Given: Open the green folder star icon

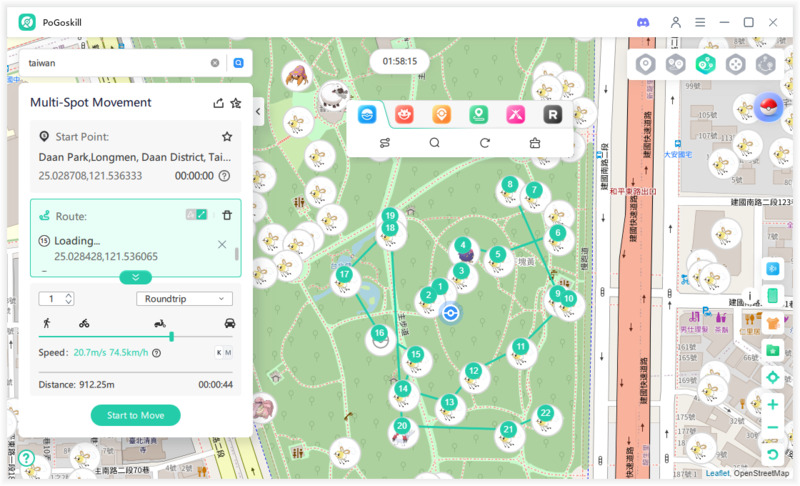Looking at the screenshot, I should tap(772, 350).
